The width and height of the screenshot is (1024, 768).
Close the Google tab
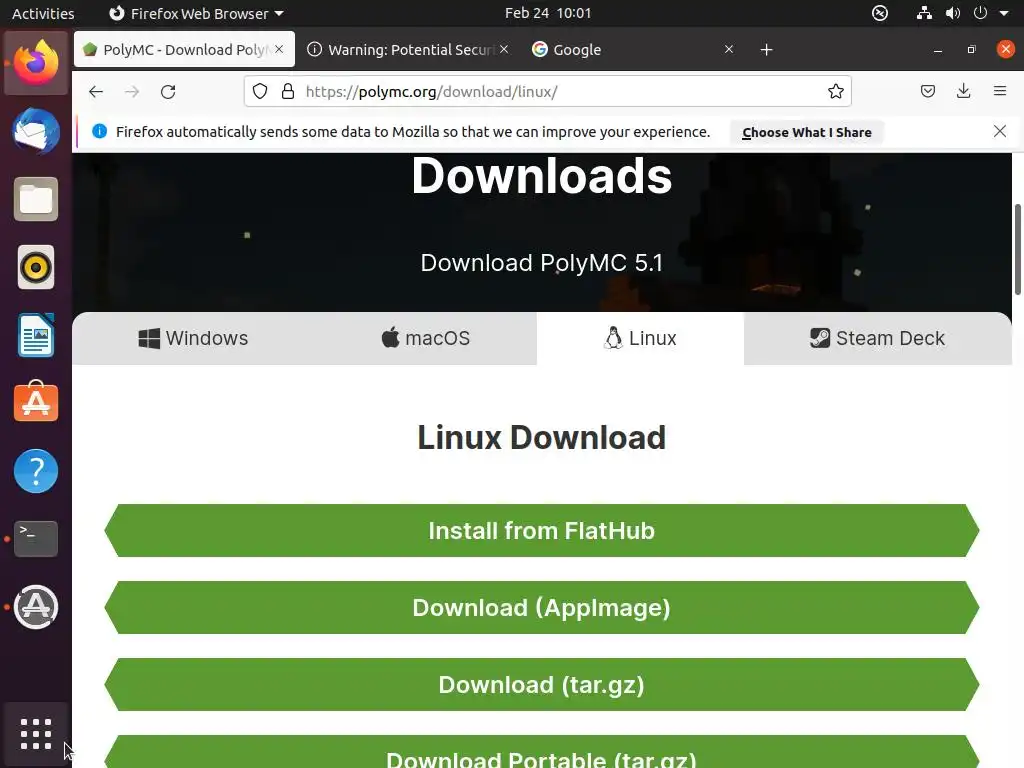point(729,50)
